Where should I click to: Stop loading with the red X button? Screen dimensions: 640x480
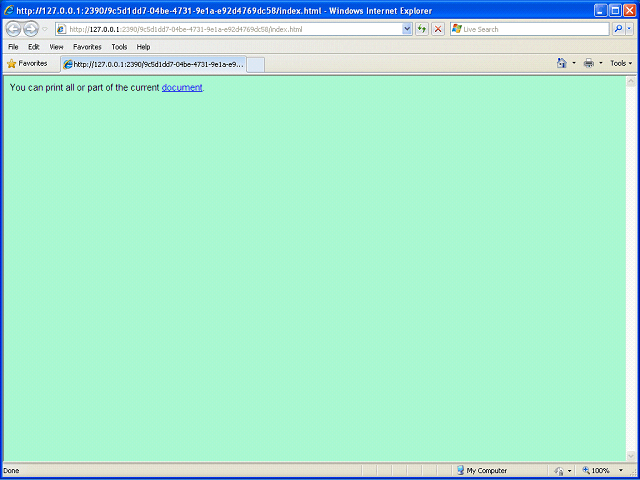[438, 29]
